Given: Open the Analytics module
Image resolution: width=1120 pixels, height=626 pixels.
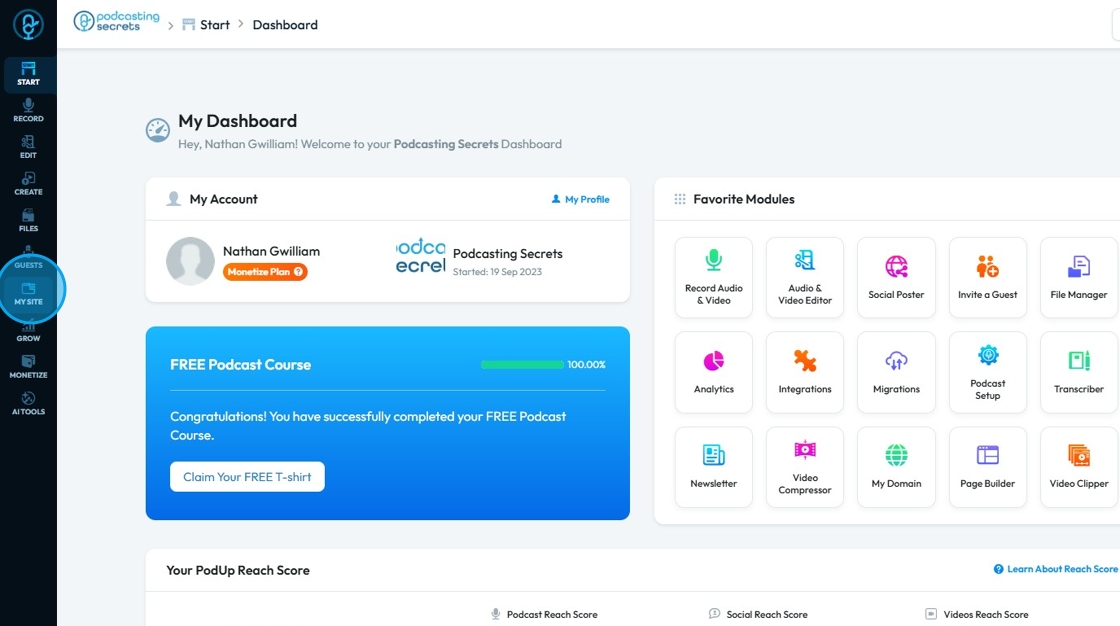Looking at the screenshot, I should click(x=714, y=372).
